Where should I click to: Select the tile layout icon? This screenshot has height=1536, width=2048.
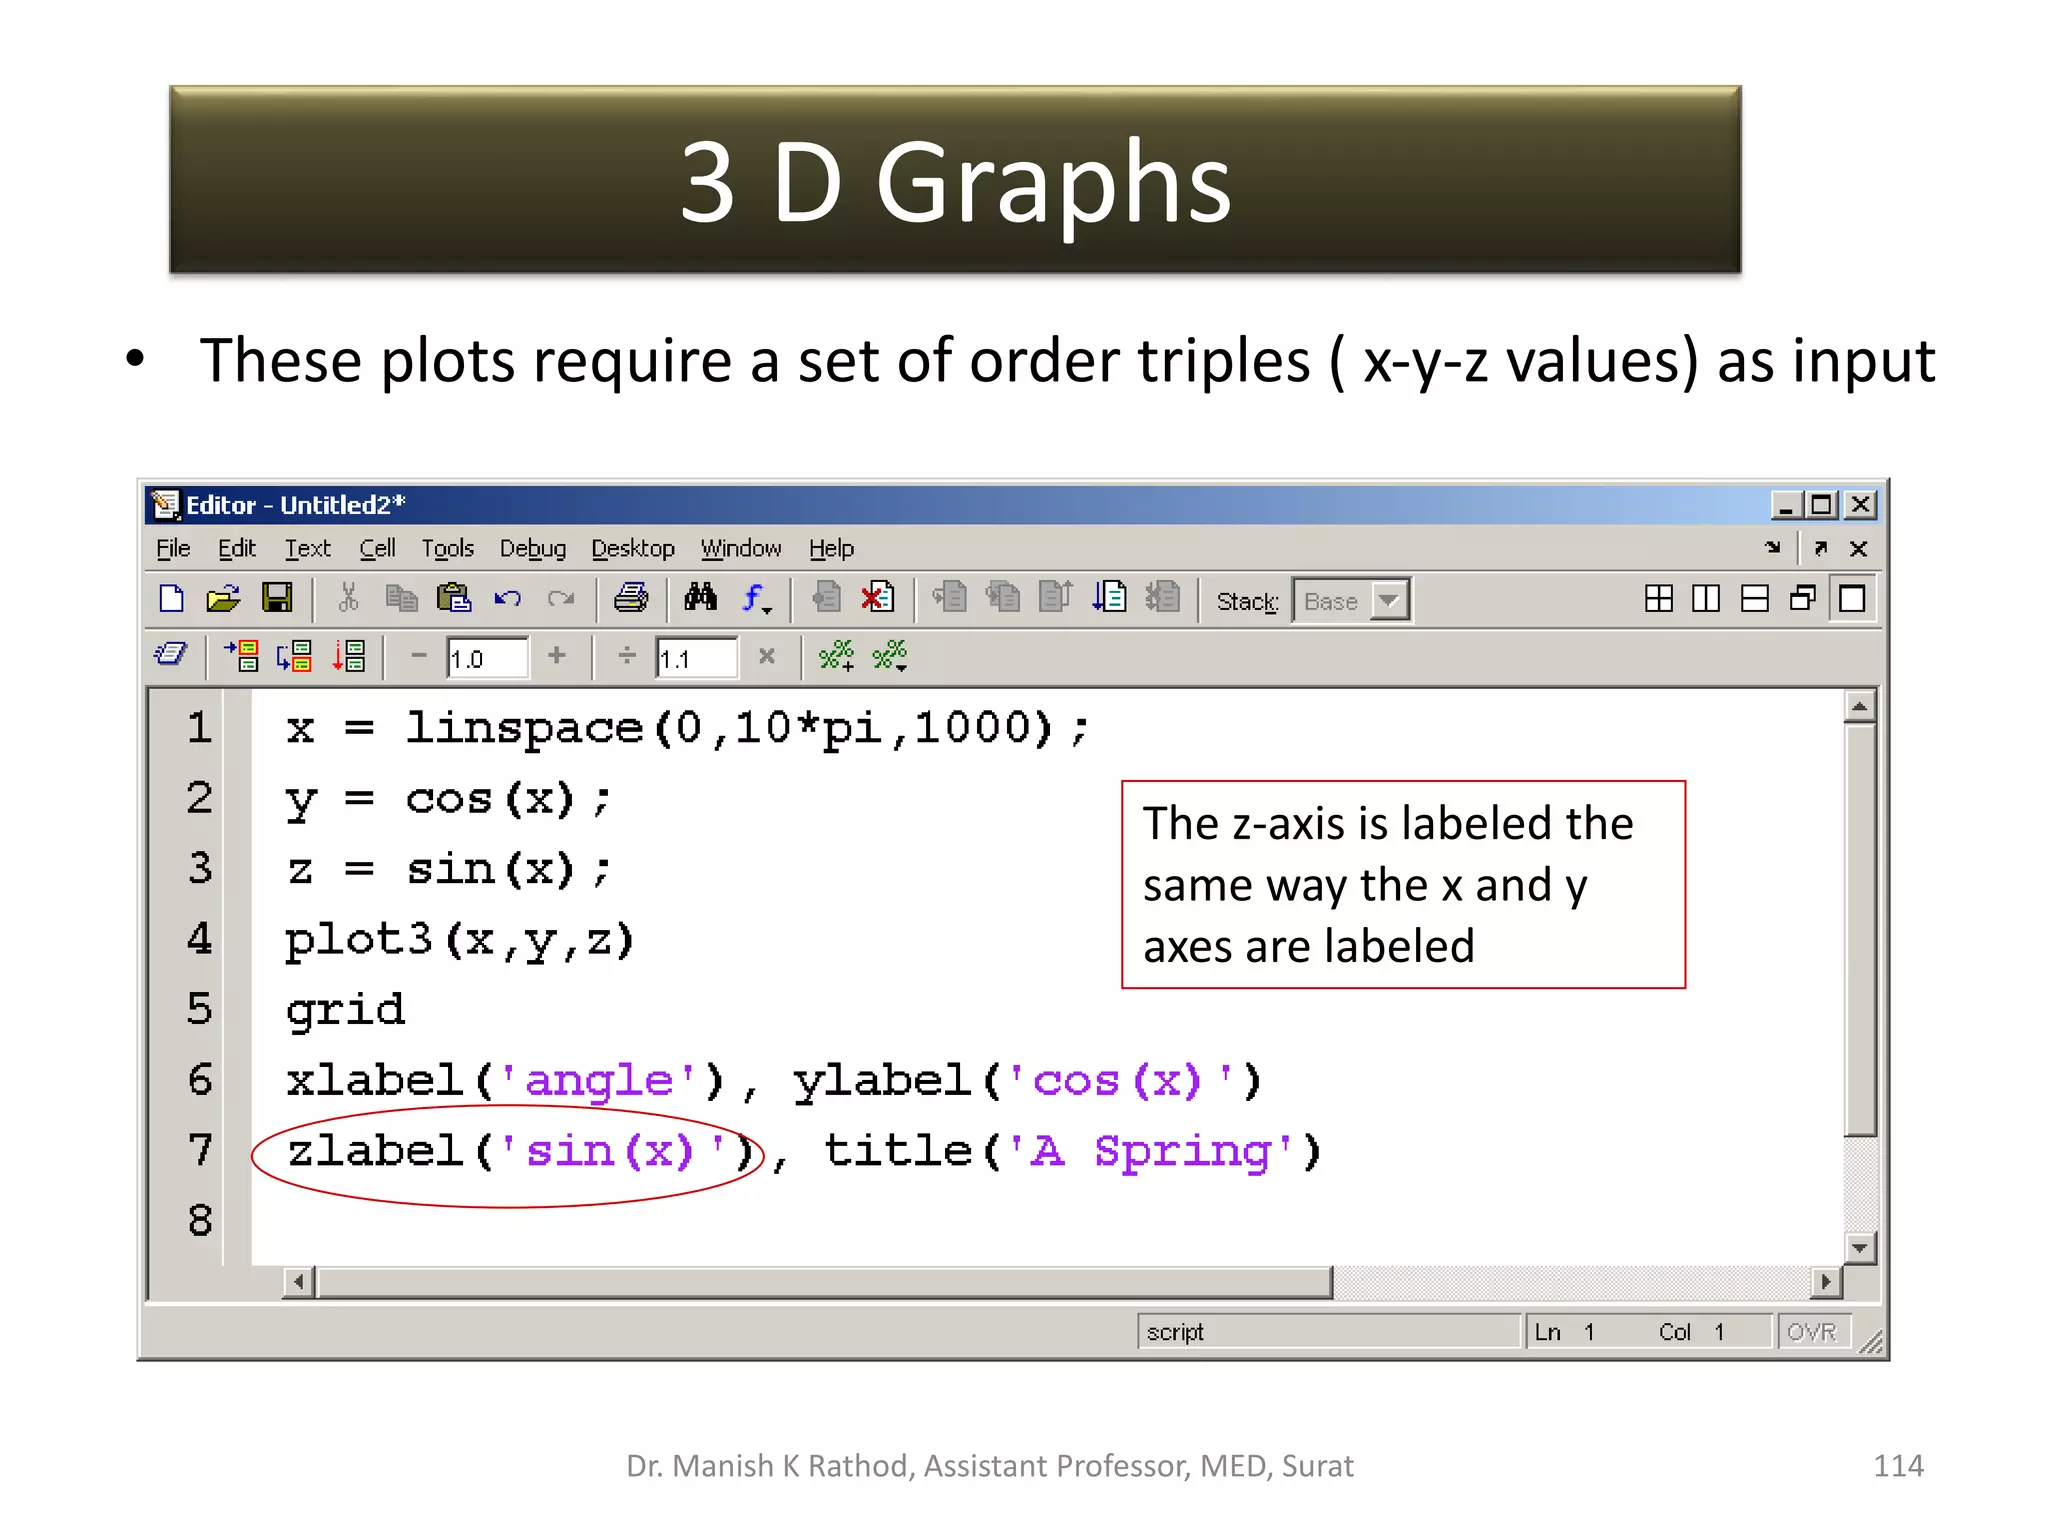pos(1658,598)
